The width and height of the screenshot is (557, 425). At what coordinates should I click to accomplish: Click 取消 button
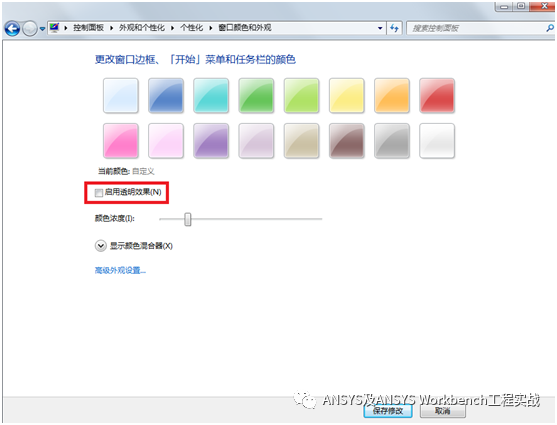tap(443, 411)
